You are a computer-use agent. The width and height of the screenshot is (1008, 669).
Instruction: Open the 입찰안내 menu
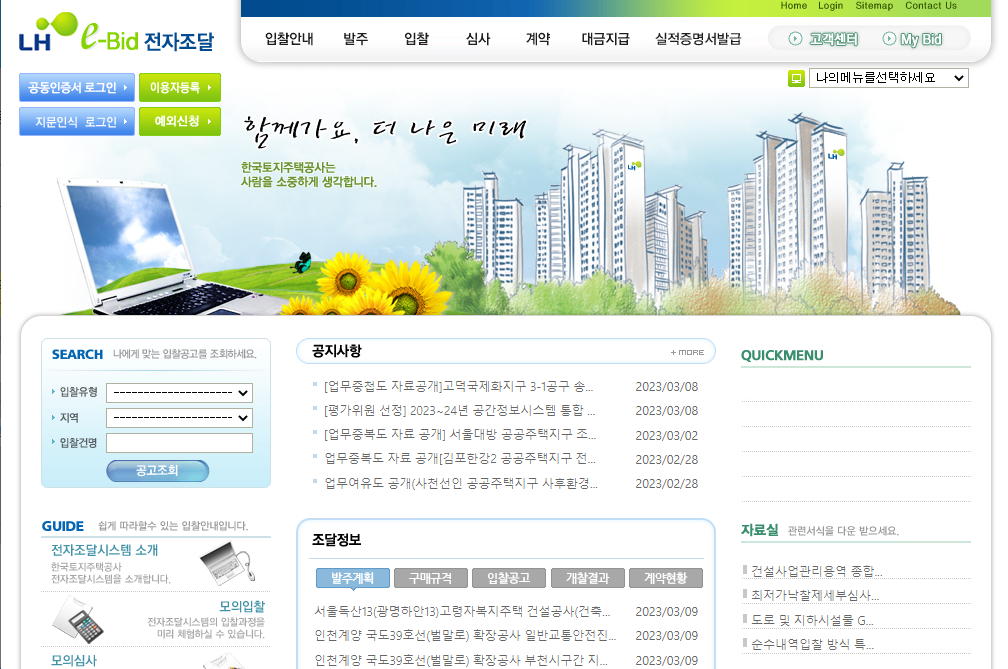point(289,39)
